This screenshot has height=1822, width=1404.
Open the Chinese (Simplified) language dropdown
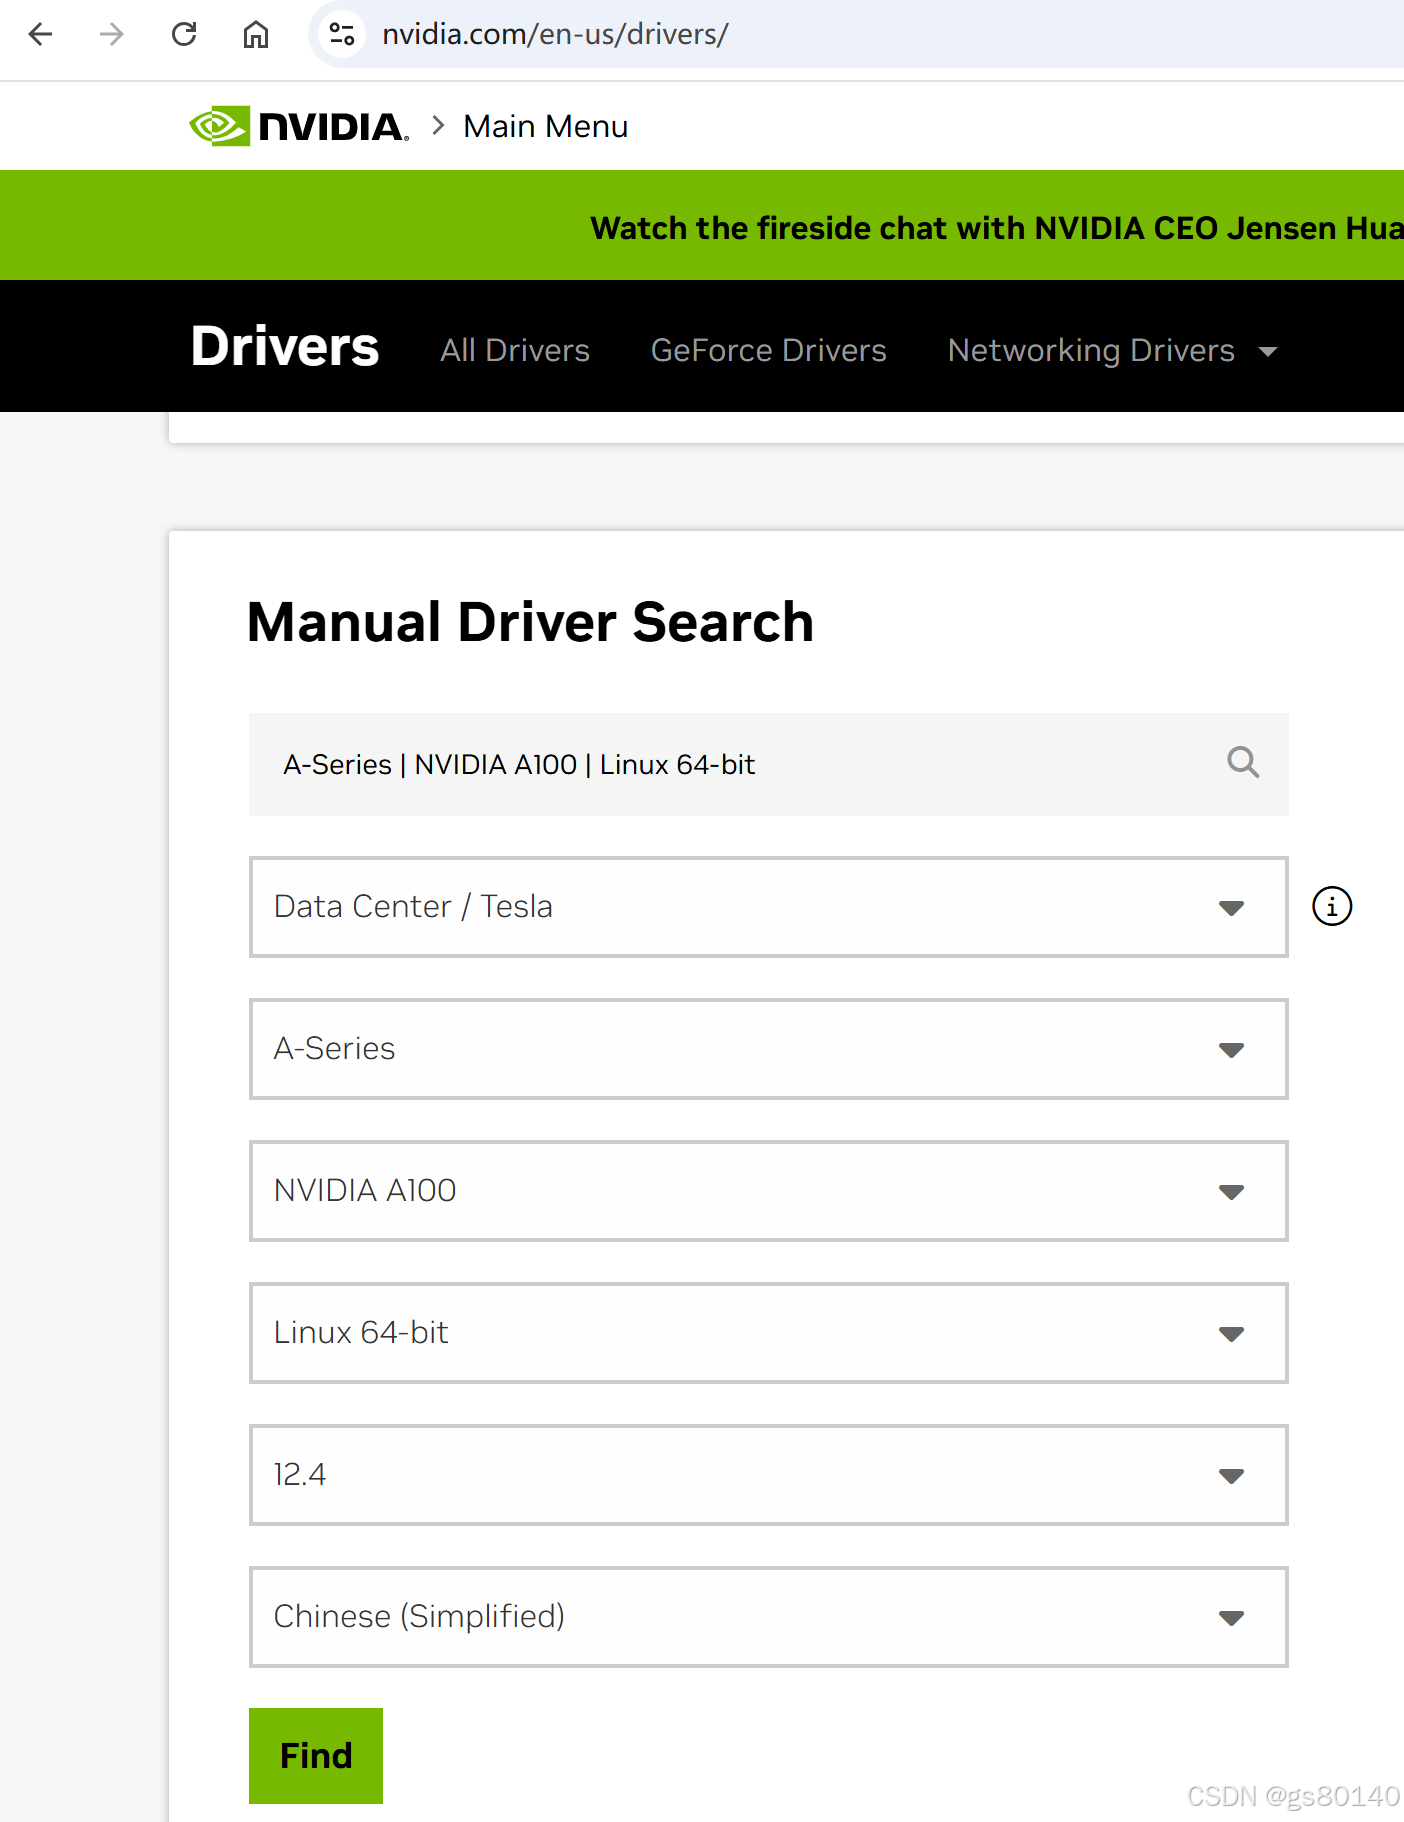[x=768, y=1617]
